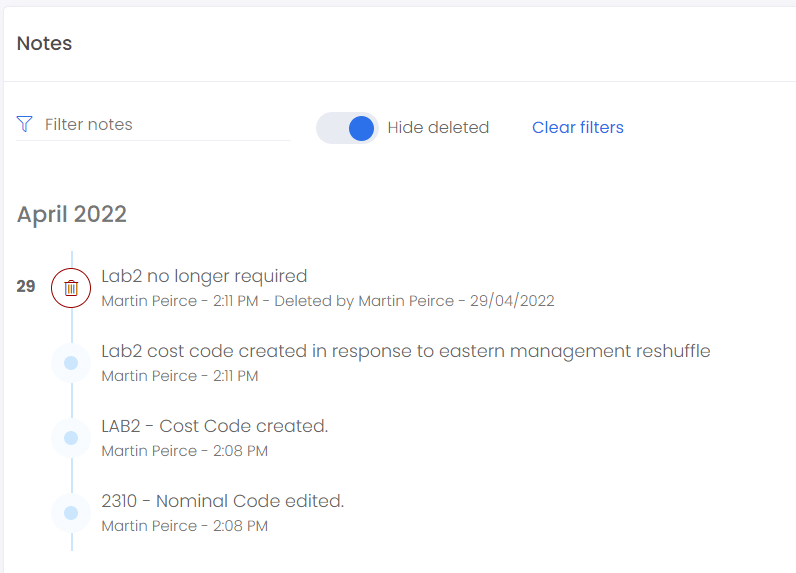
Task: Select the timeline dot for 2310 Nominal Code edited
Action: [x=71, y=513]
